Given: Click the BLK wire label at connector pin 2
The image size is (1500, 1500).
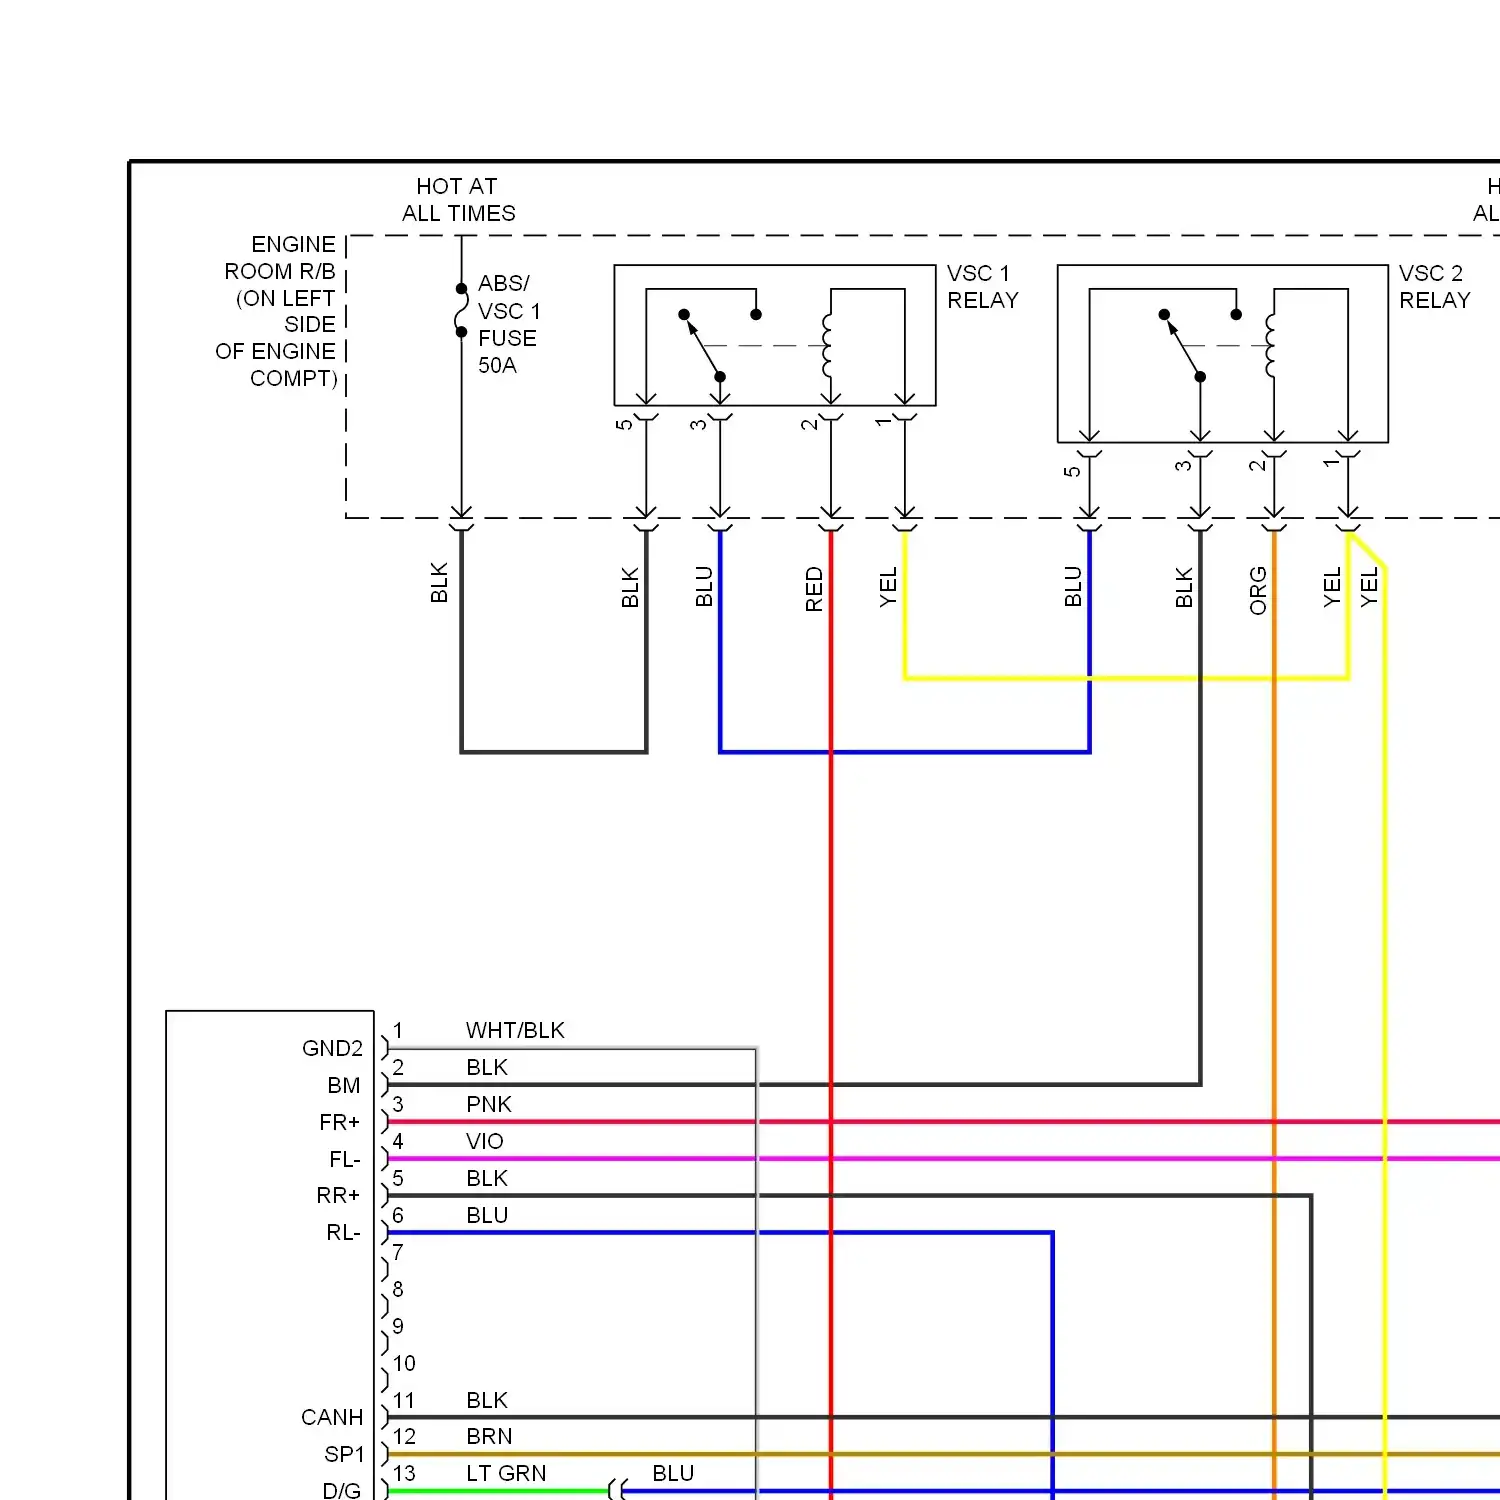Looking at the screenshot, I should pyautogui.click(x=487, y=1067).
